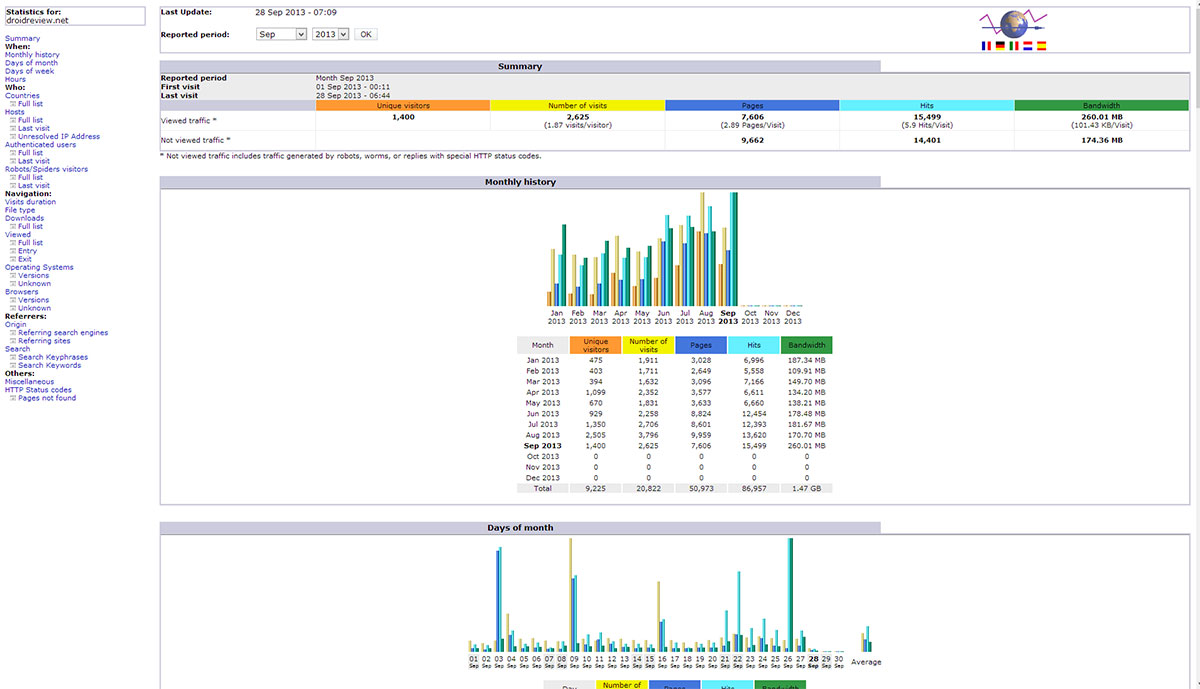Viewport: 1200px width, 689px height.
Task: Select the Aug 2013 row label in table
Action: coord(544,435)
